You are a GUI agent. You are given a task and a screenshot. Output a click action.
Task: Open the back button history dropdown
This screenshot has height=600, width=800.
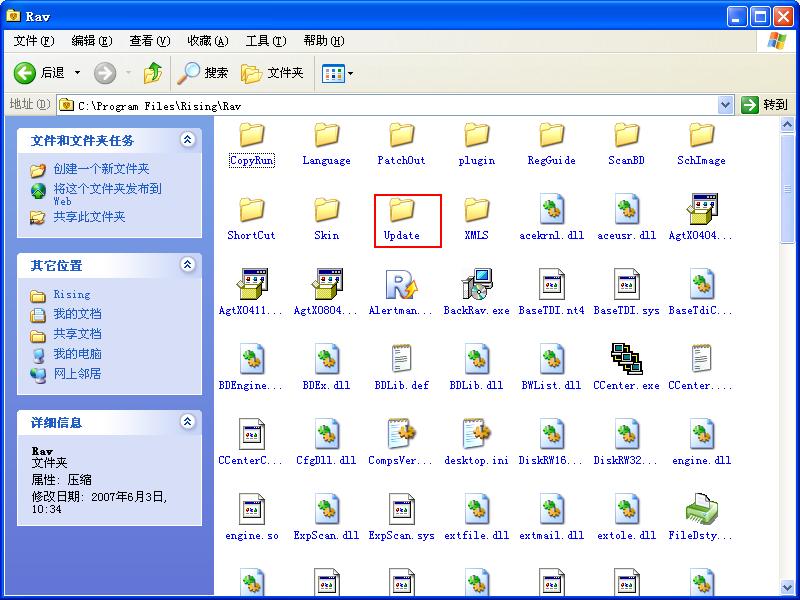(x=78, y=73)
